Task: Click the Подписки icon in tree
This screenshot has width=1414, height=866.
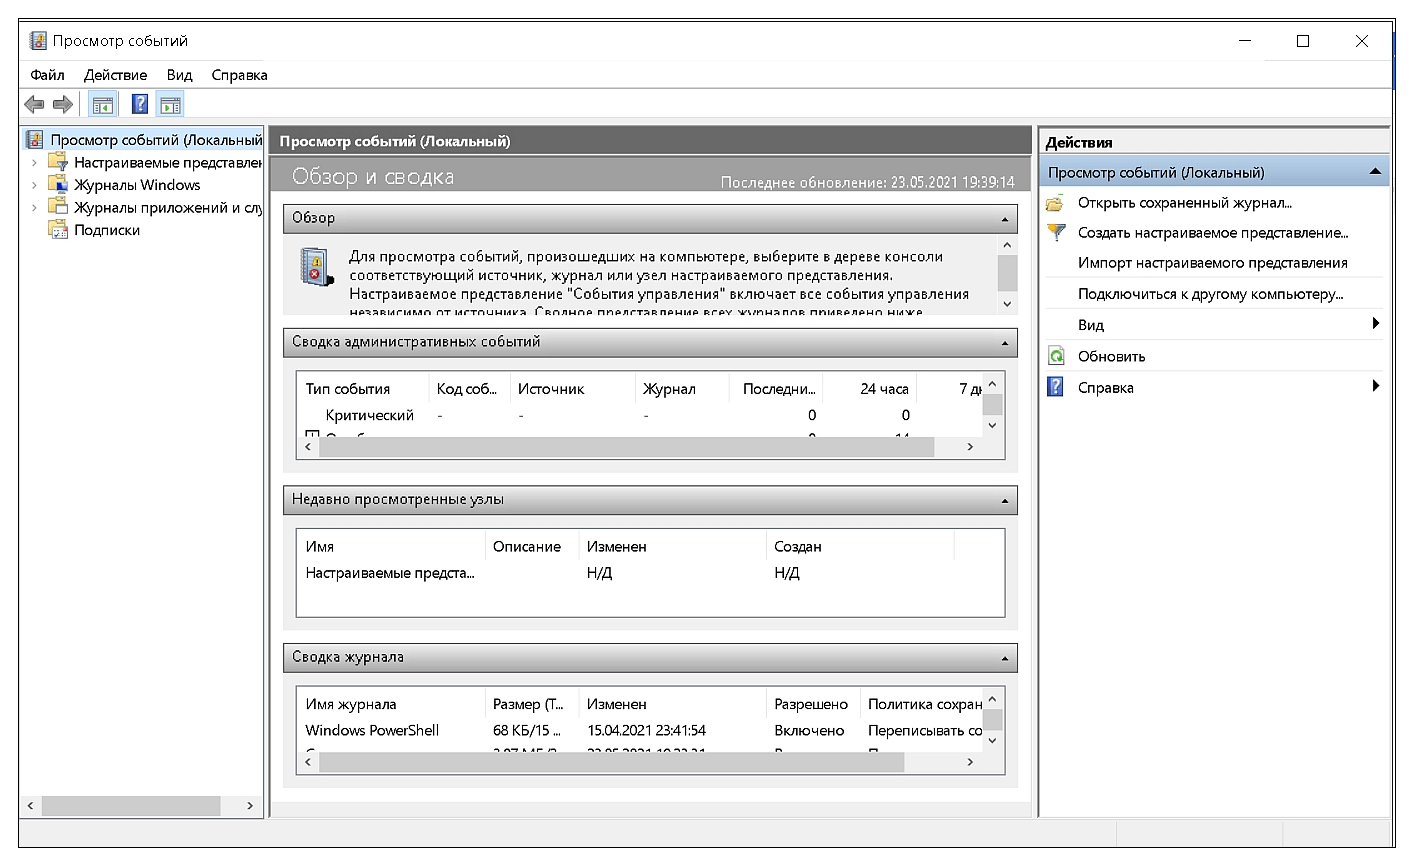Action: coord(58,230)
